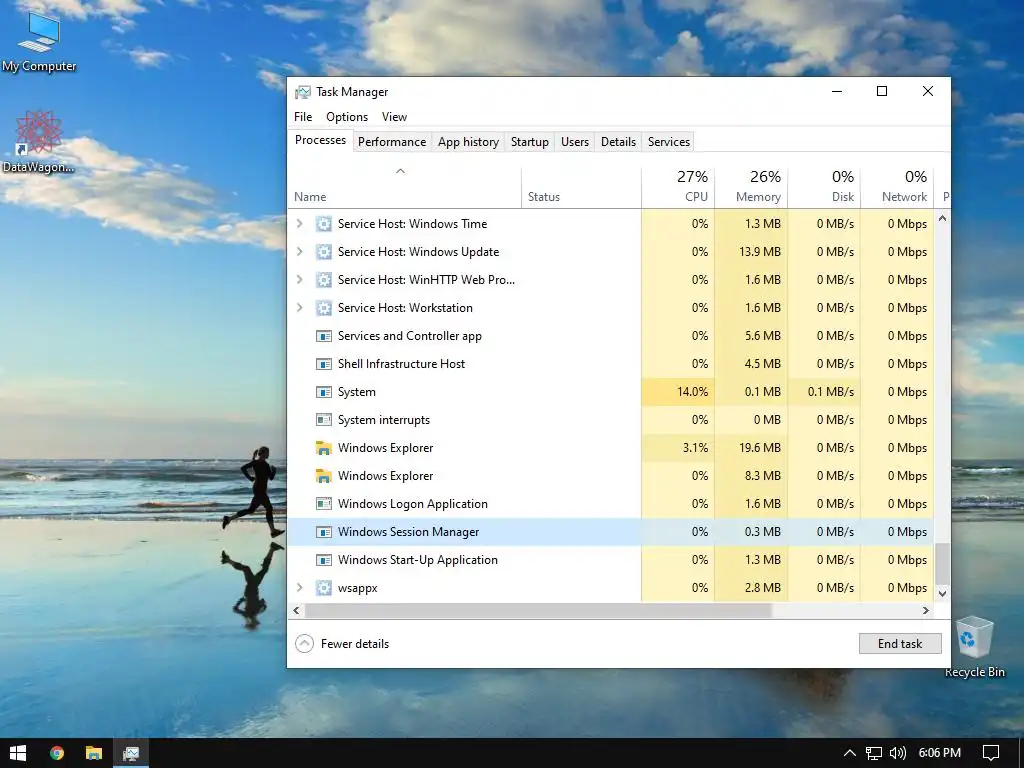Click the folder icon of Windows Explorer using 19.6 MB

coord(323,448)
